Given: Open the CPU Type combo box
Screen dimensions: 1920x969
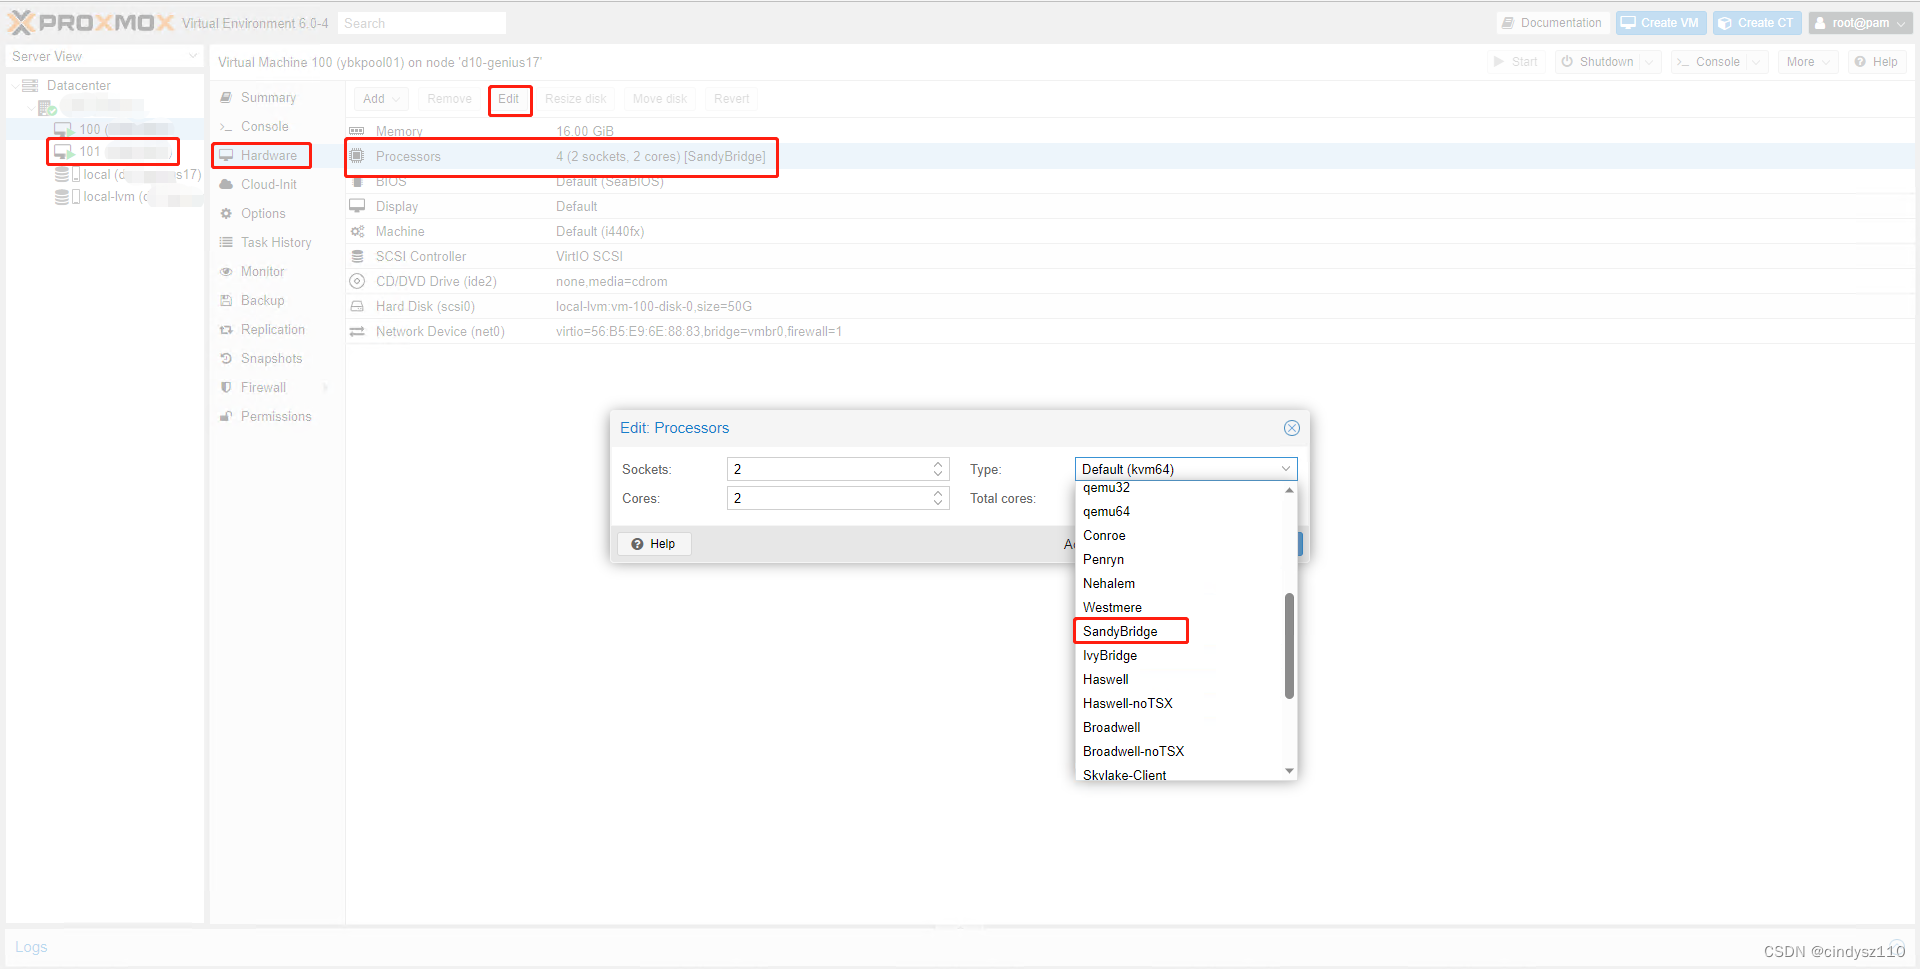Looking at the screenshot, I should (1186, 469).
